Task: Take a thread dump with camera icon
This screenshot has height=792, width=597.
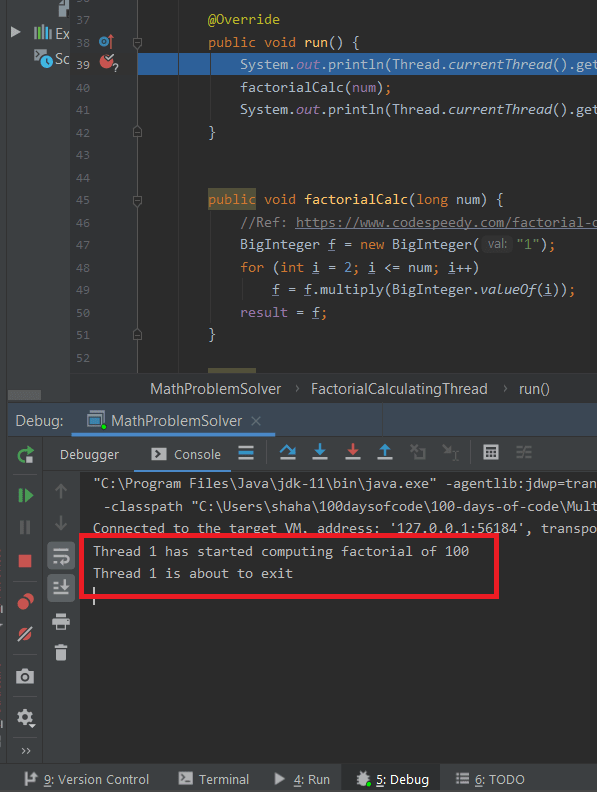Action: click(x=25, y=676)
